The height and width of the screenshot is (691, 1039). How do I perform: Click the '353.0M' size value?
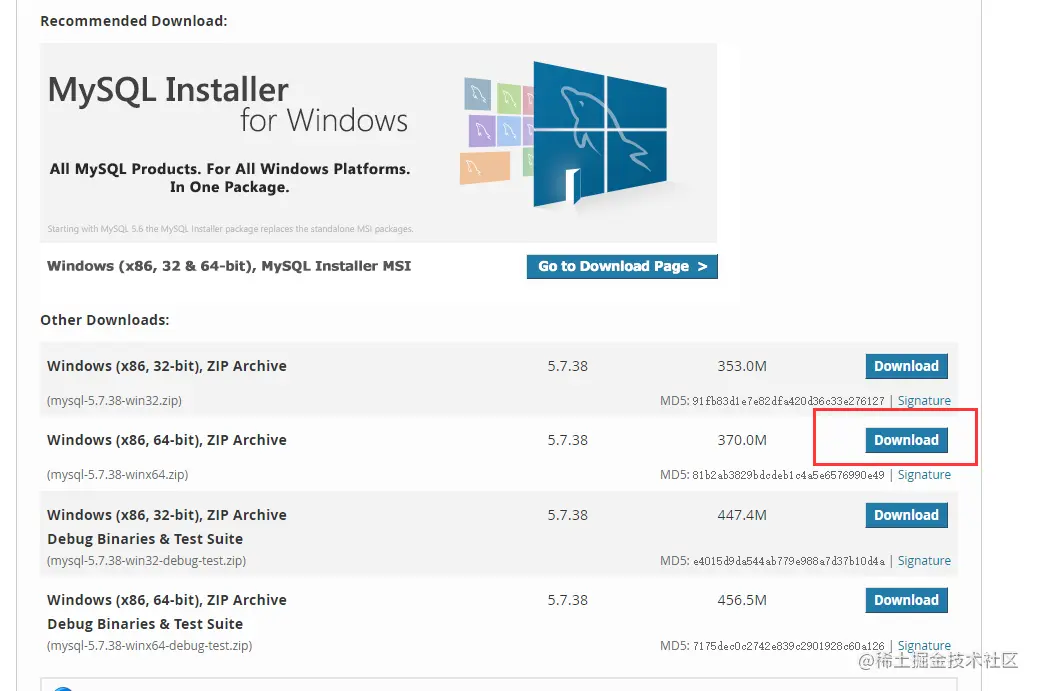(x=742, y=366)
